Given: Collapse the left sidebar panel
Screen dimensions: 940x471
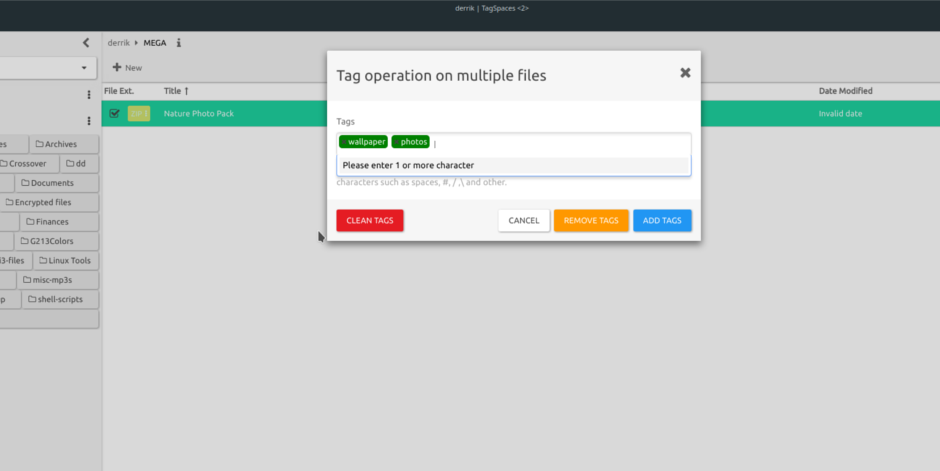Looking at the screenshot, I should [x=86, y=43].
